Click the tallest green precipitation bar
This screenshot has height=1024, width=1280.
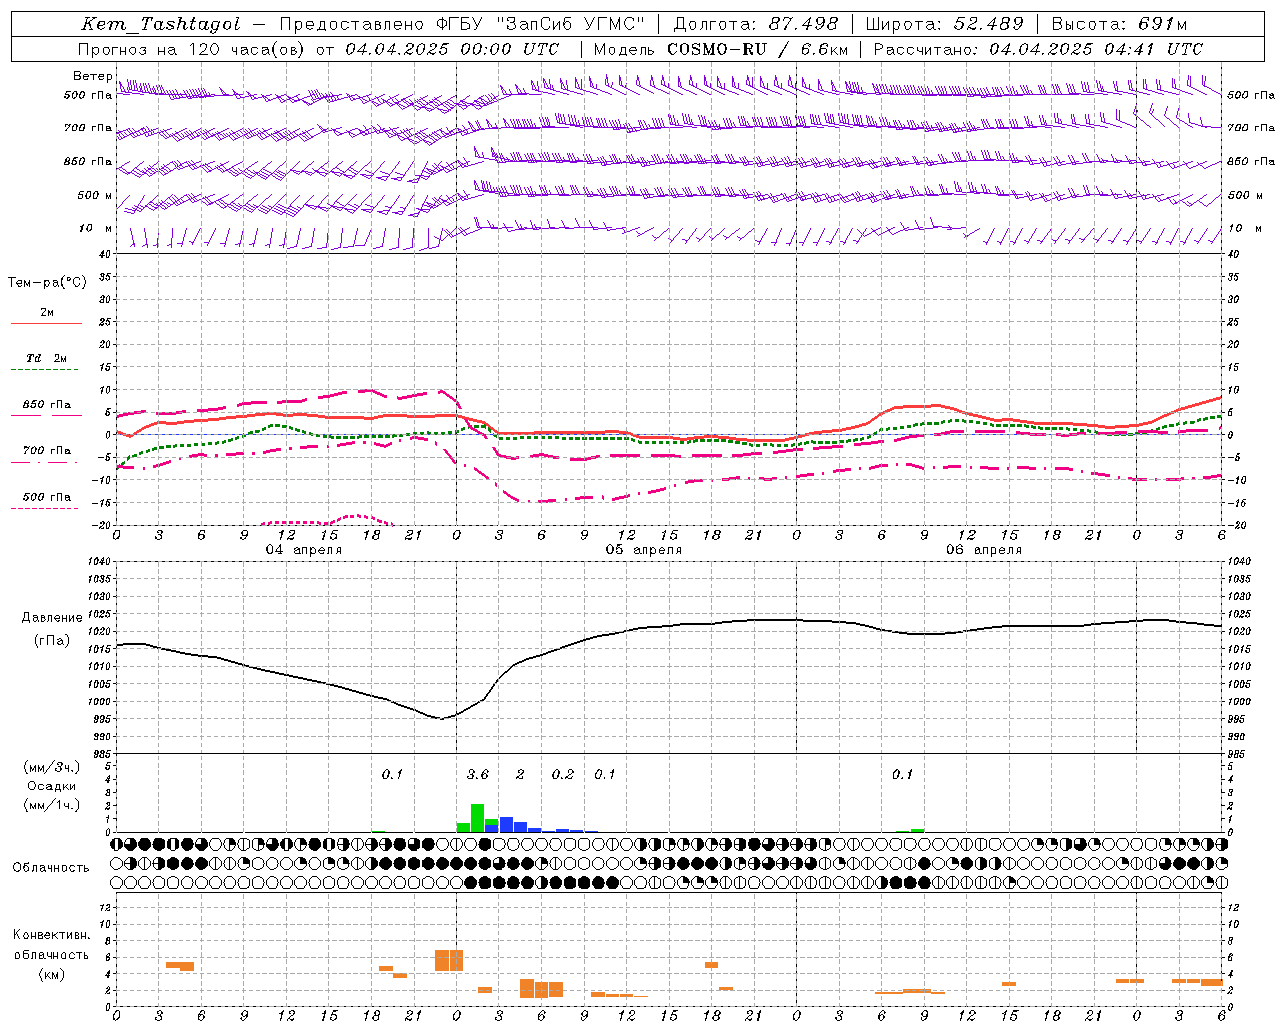click(x=478, y=818)
